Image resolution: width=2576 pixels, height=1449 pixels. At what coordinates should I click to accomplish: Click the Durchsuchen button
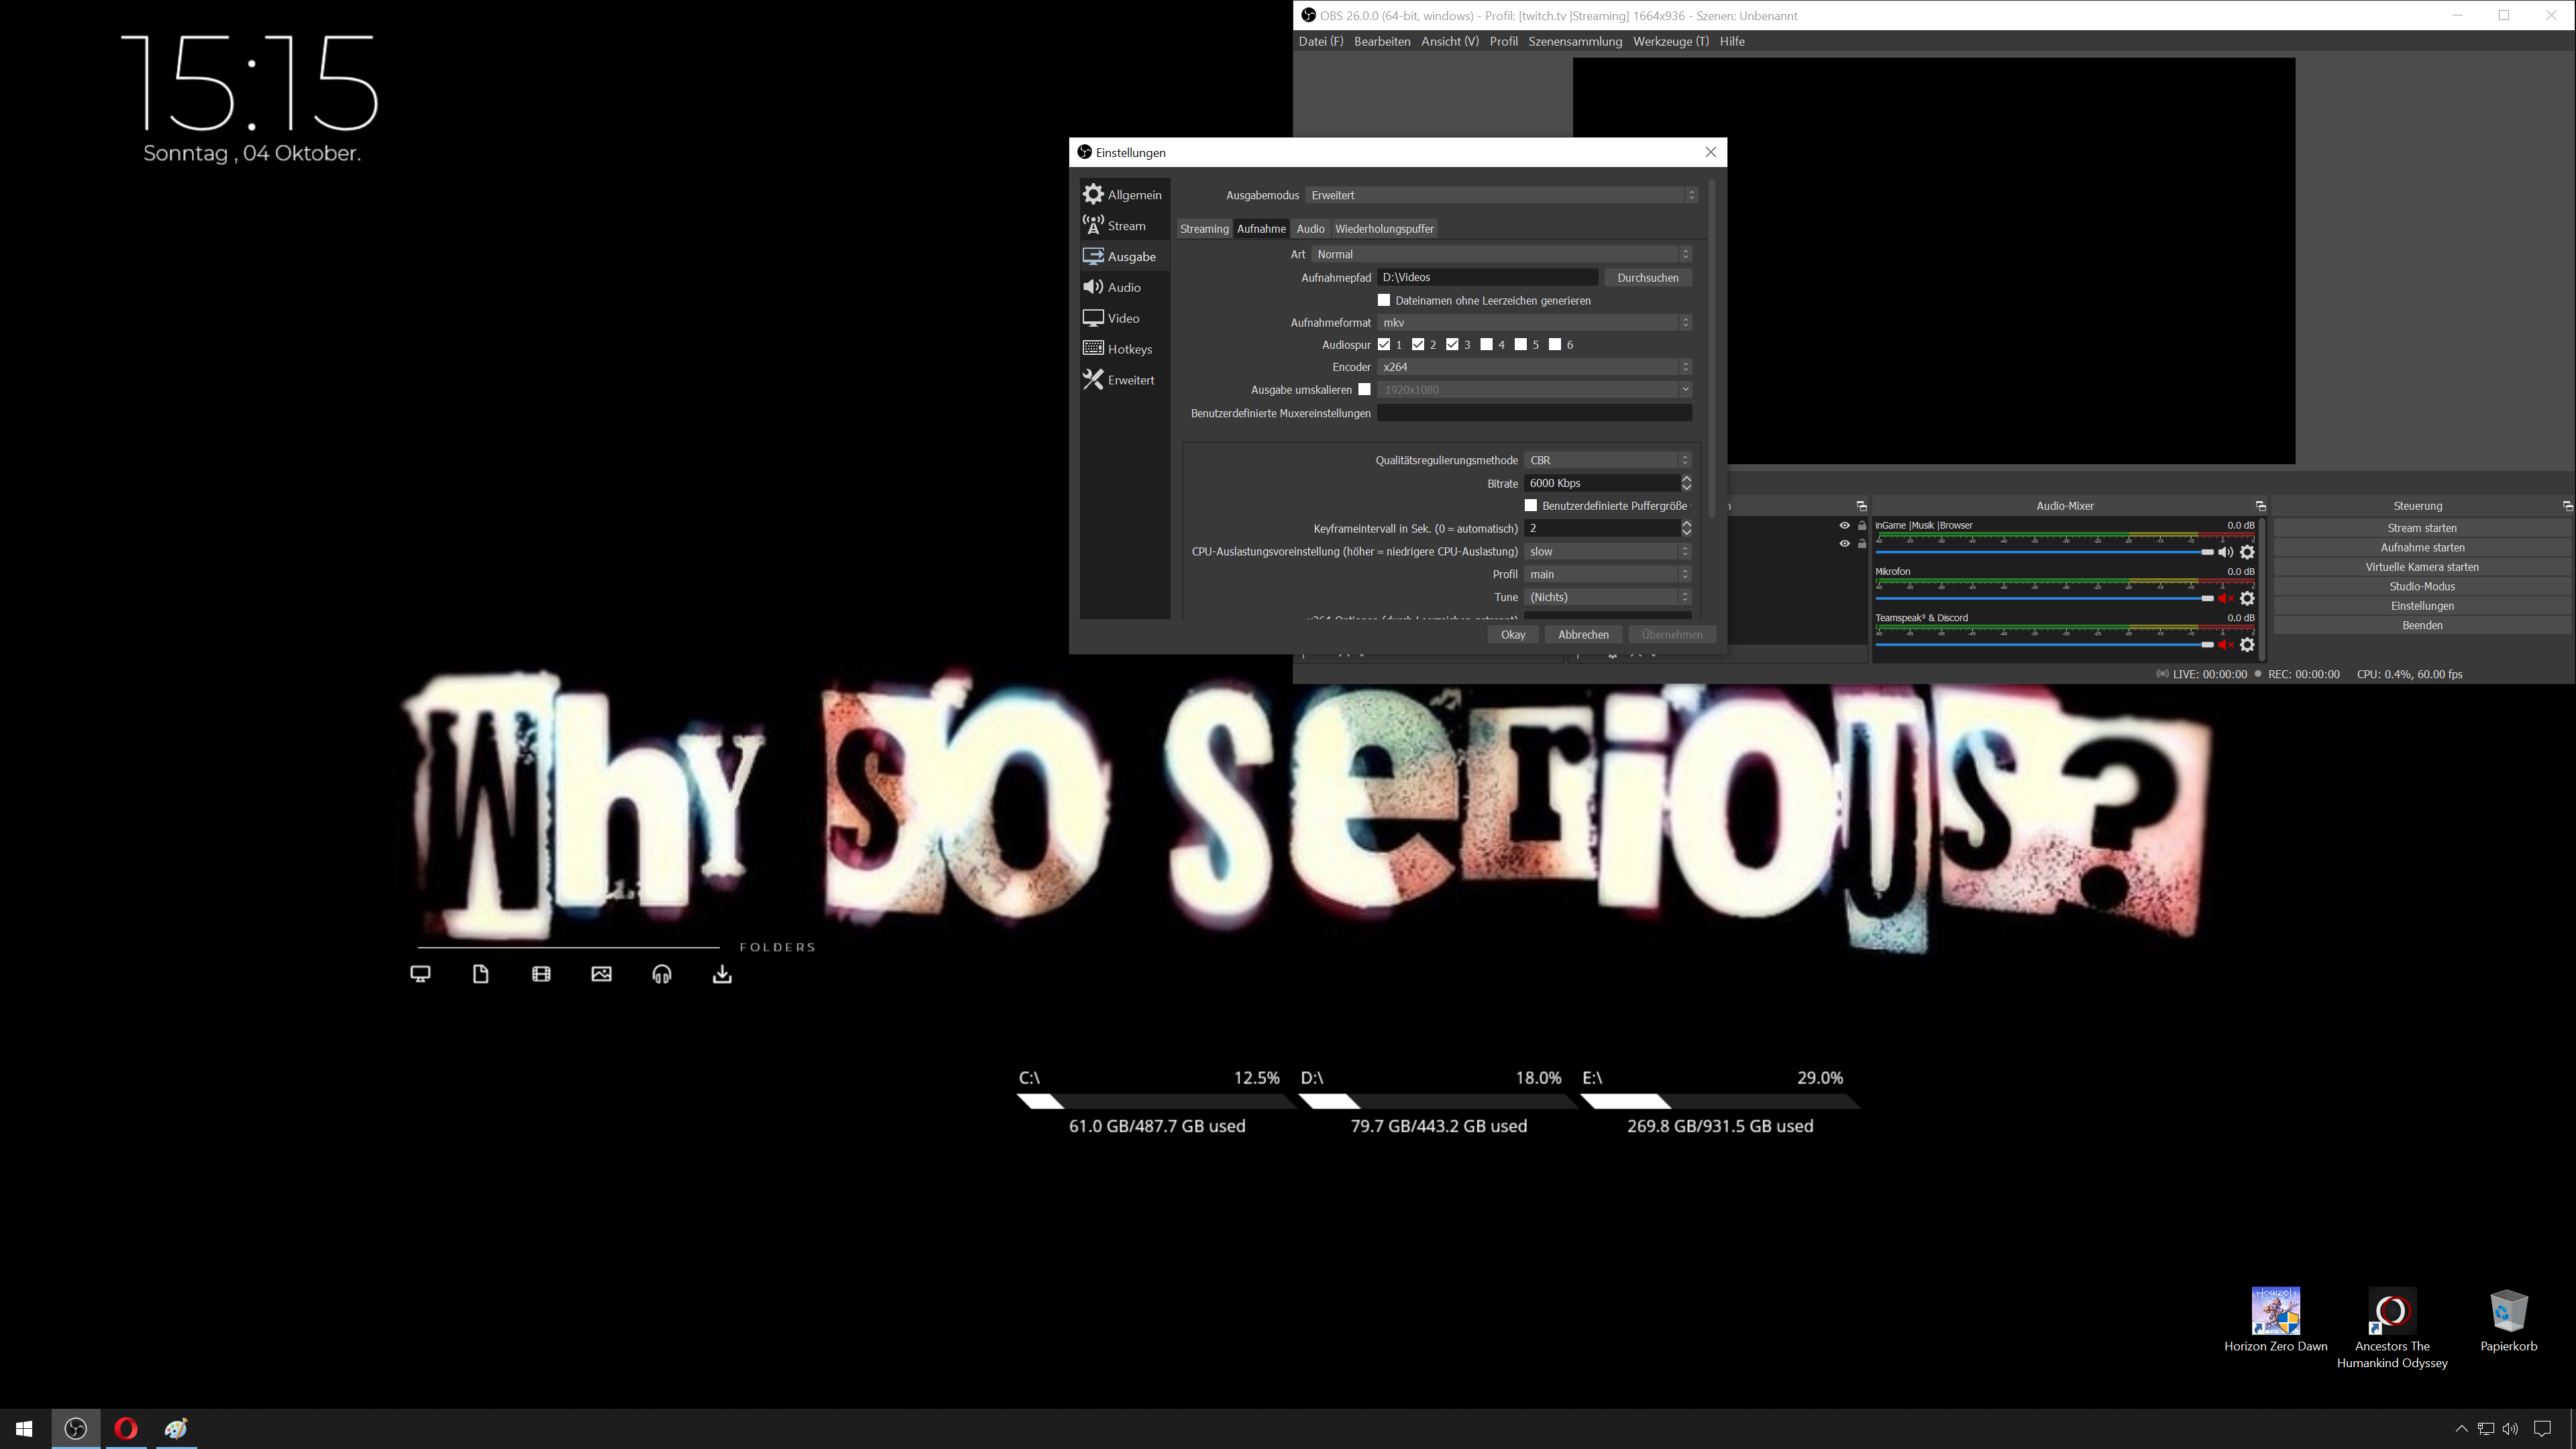1647,277
